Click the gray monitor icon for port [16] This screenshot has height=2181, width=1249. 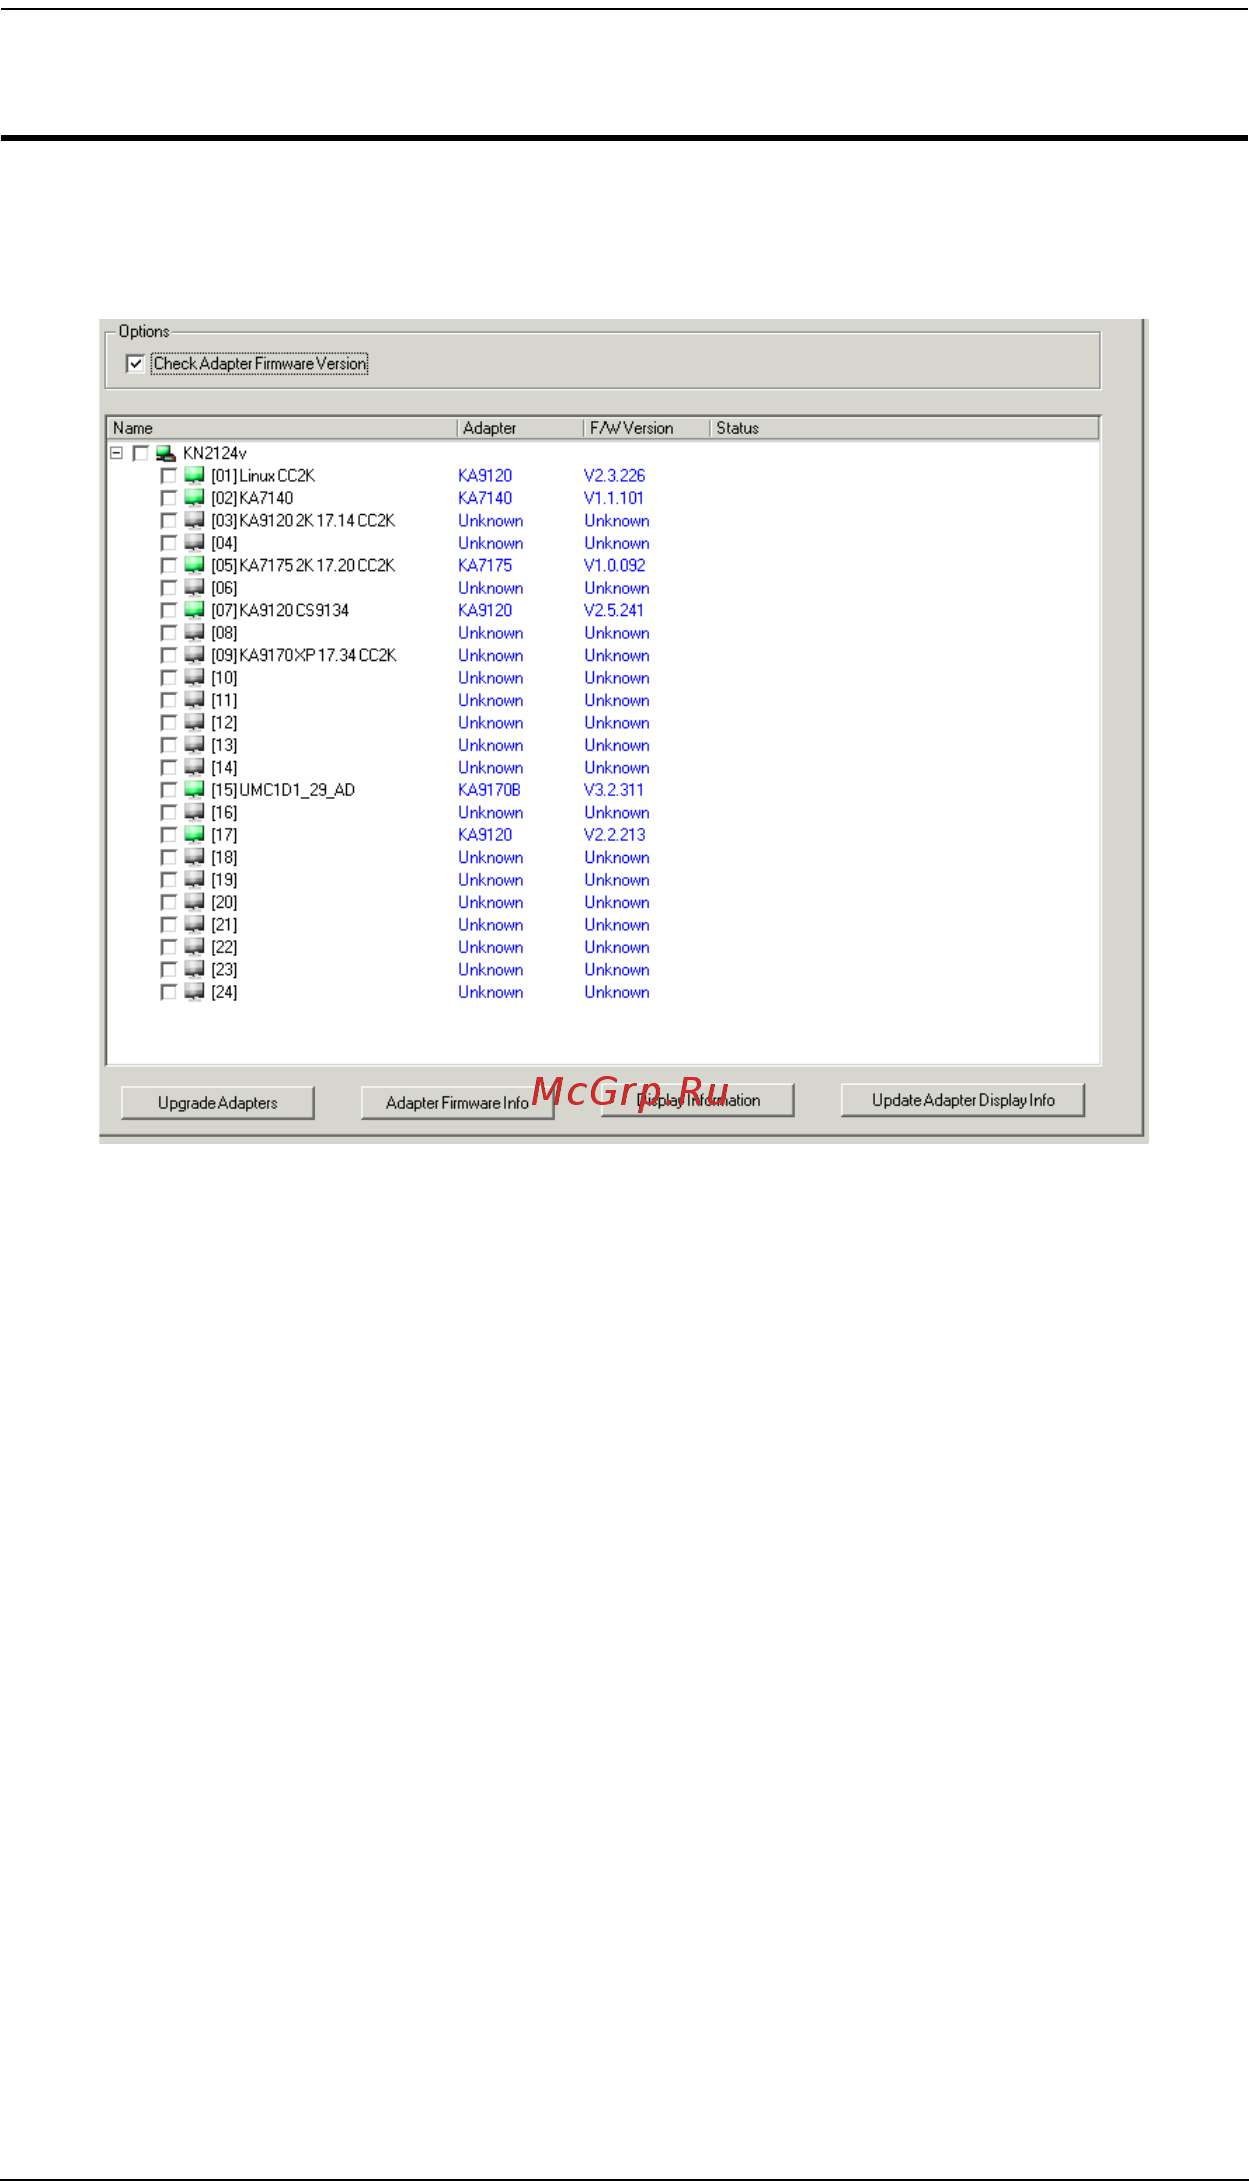tap(194, 813)
